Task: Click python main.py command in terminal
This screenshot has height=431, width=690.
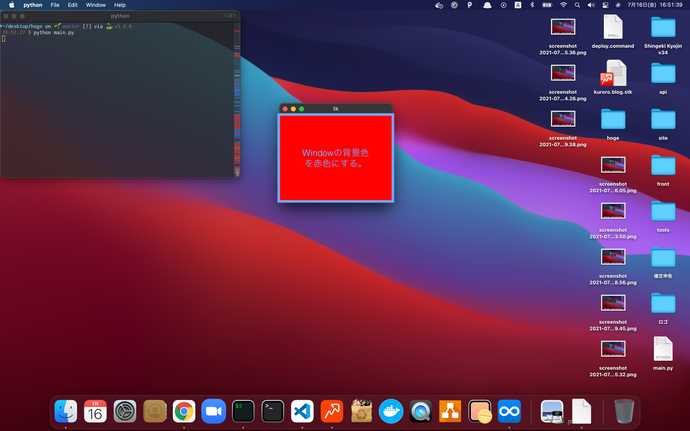Action: point(54,33)
